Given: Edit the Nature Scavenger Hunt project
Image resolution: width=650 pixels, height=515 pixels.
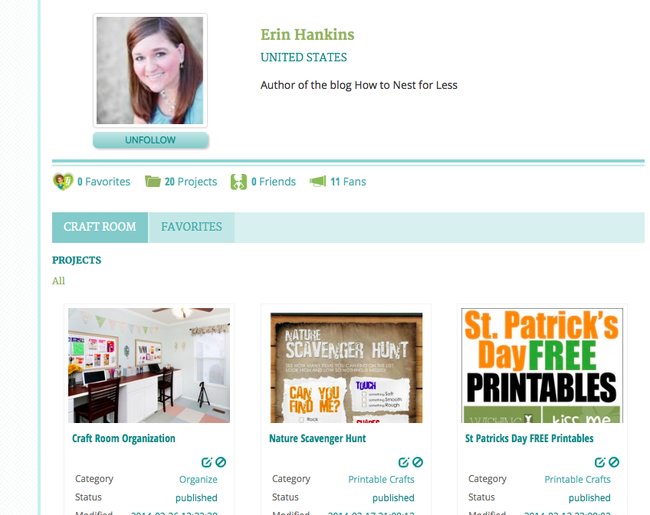Looking at the screenshot, I should click(403, 462).
